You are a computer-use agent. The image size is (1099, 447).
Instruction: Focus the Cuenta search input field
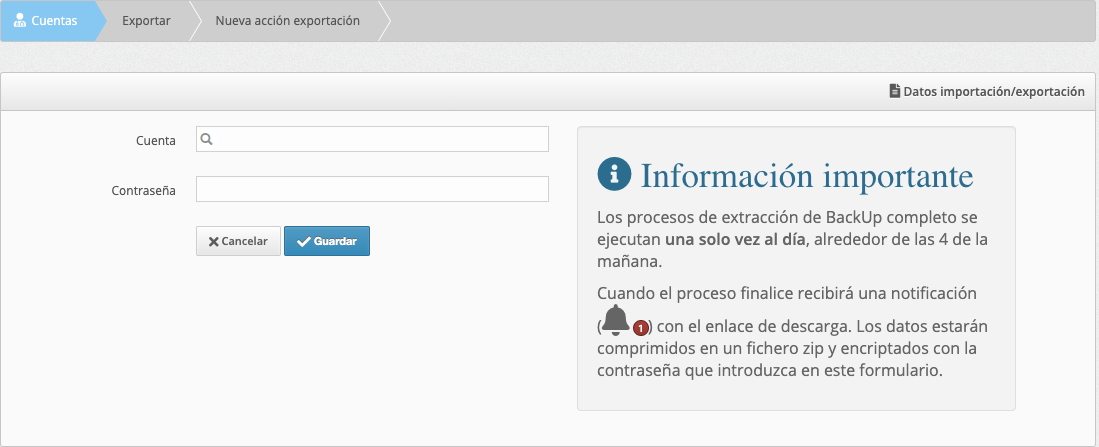point(380,140)
